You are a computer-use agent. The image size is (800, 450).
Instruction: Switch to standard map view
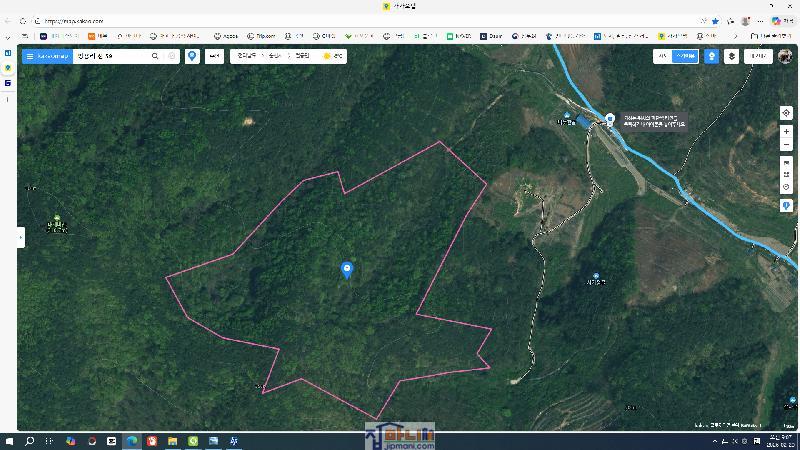[x=662, y=56]
